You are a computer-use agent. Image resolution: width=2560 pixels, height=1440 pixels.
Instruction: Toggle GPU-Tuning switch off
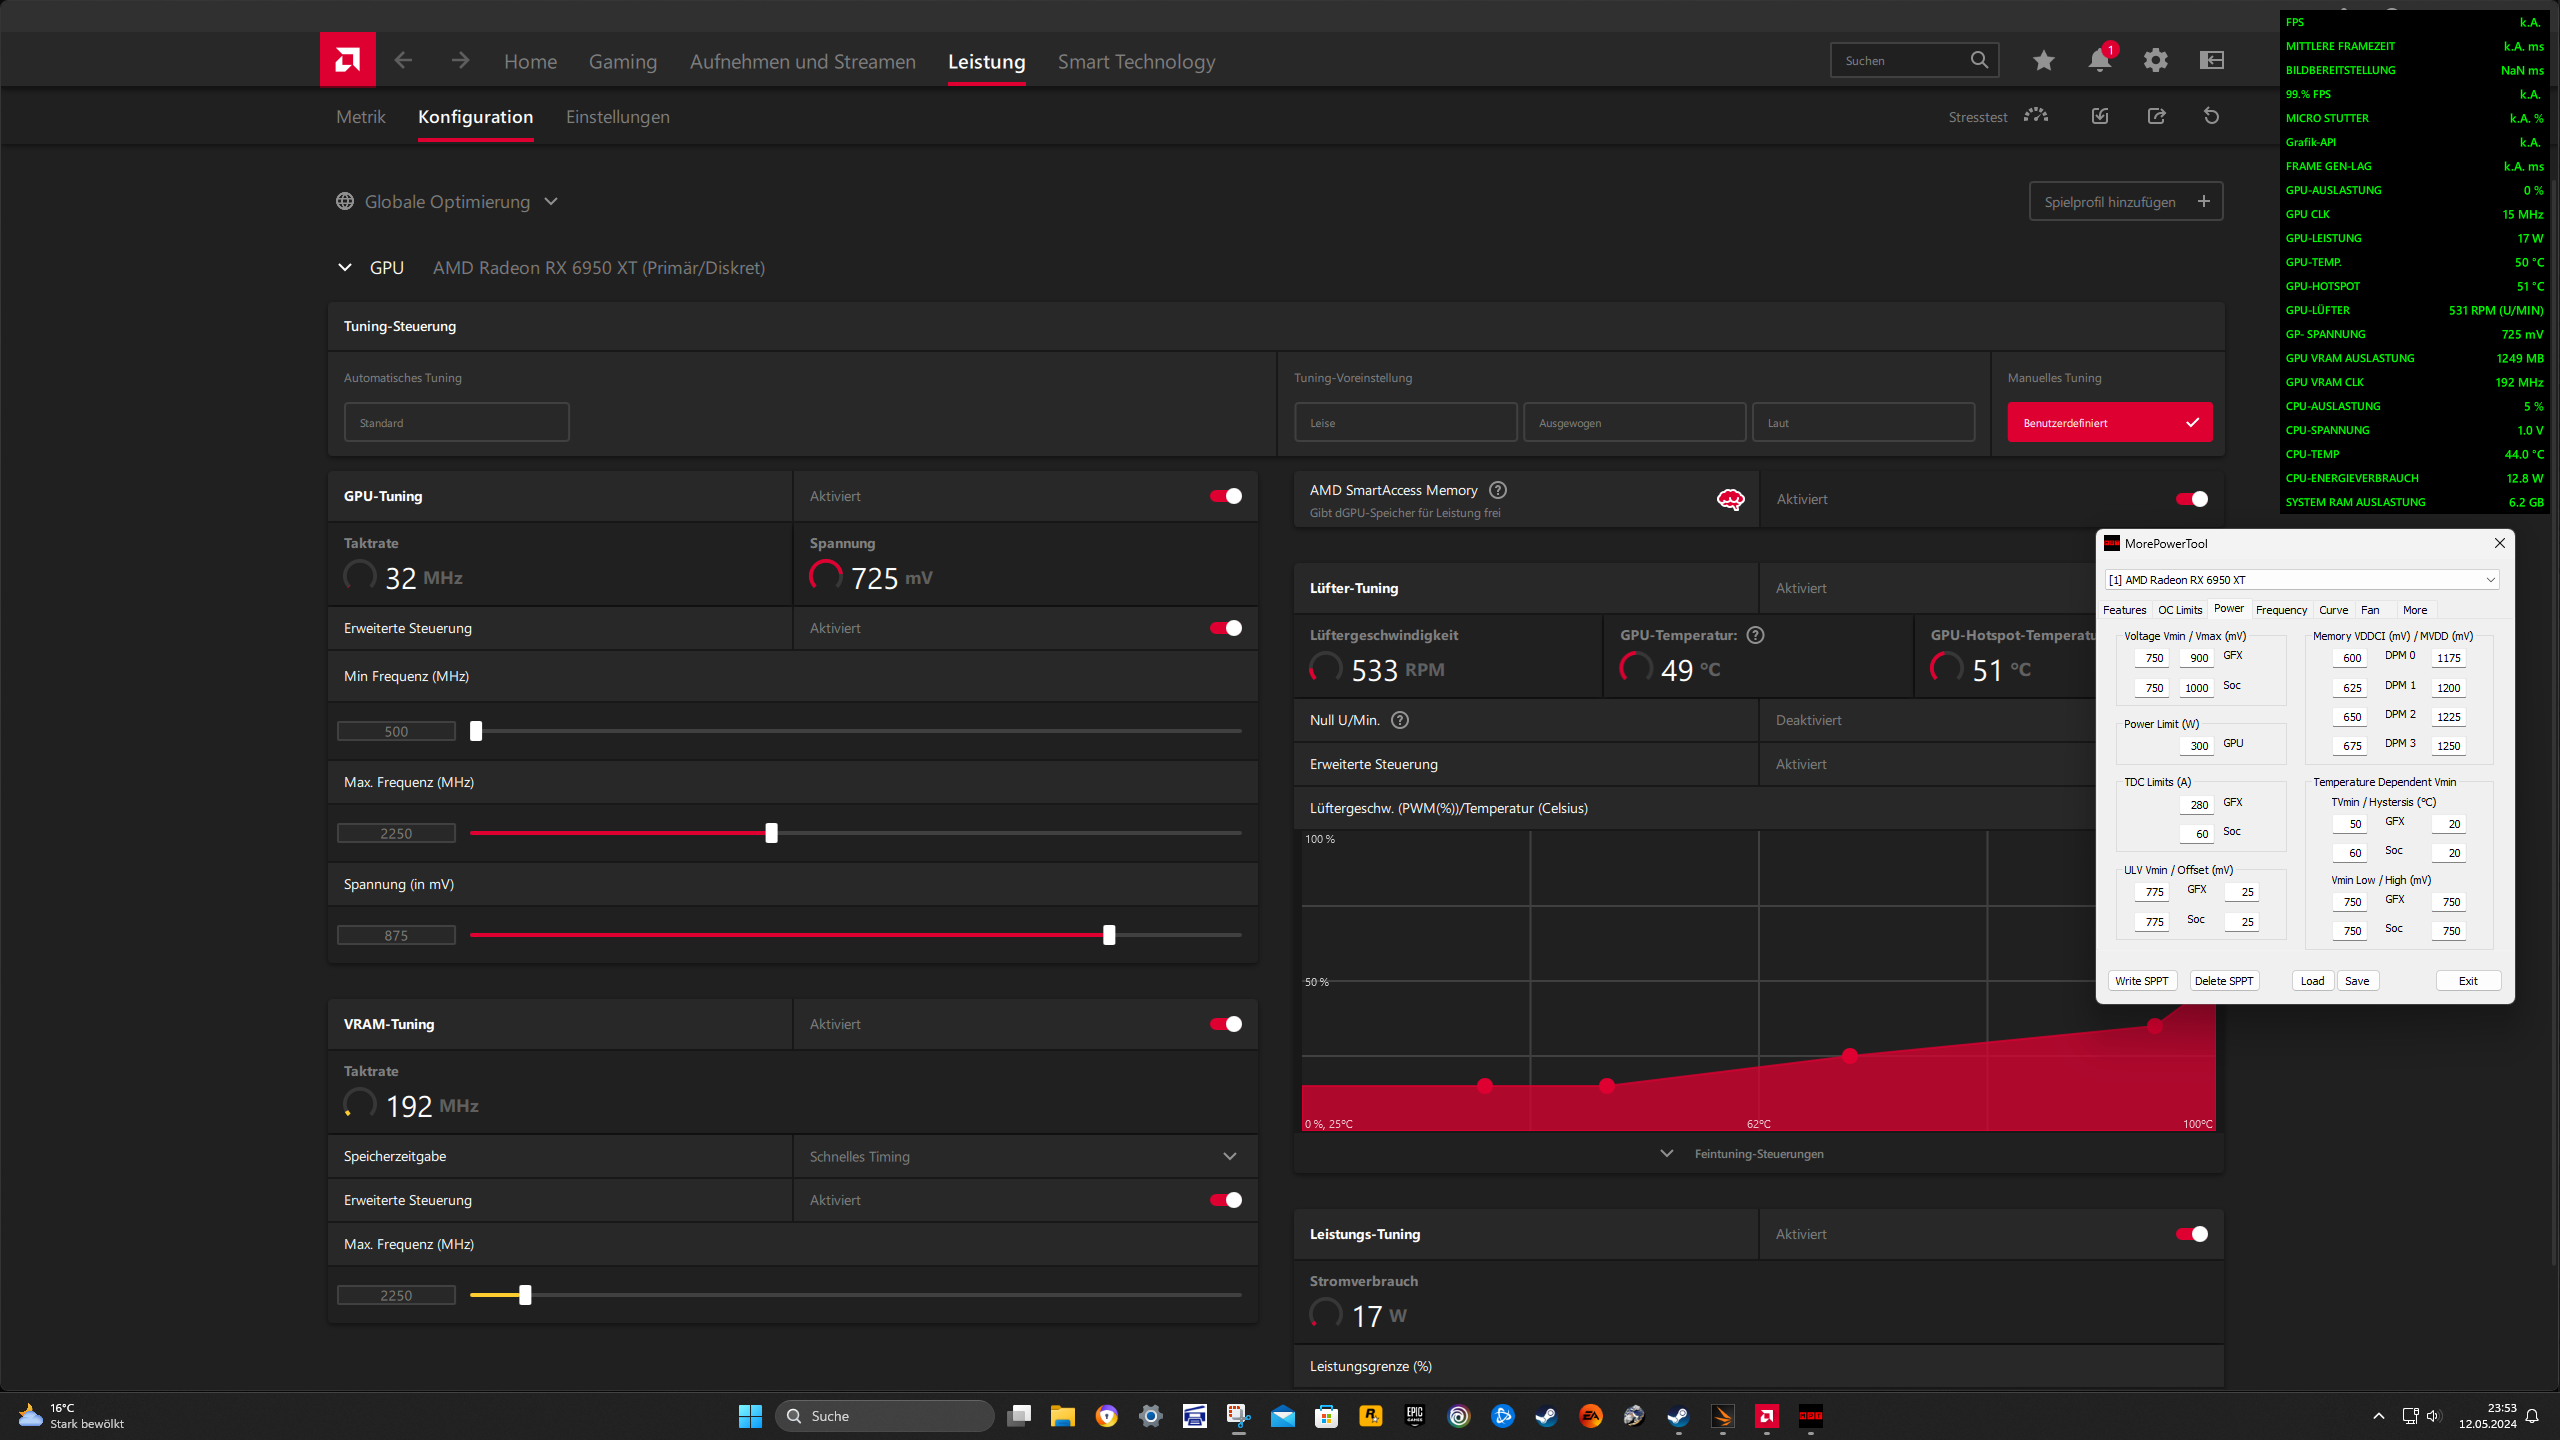[x=1226, y=496]
